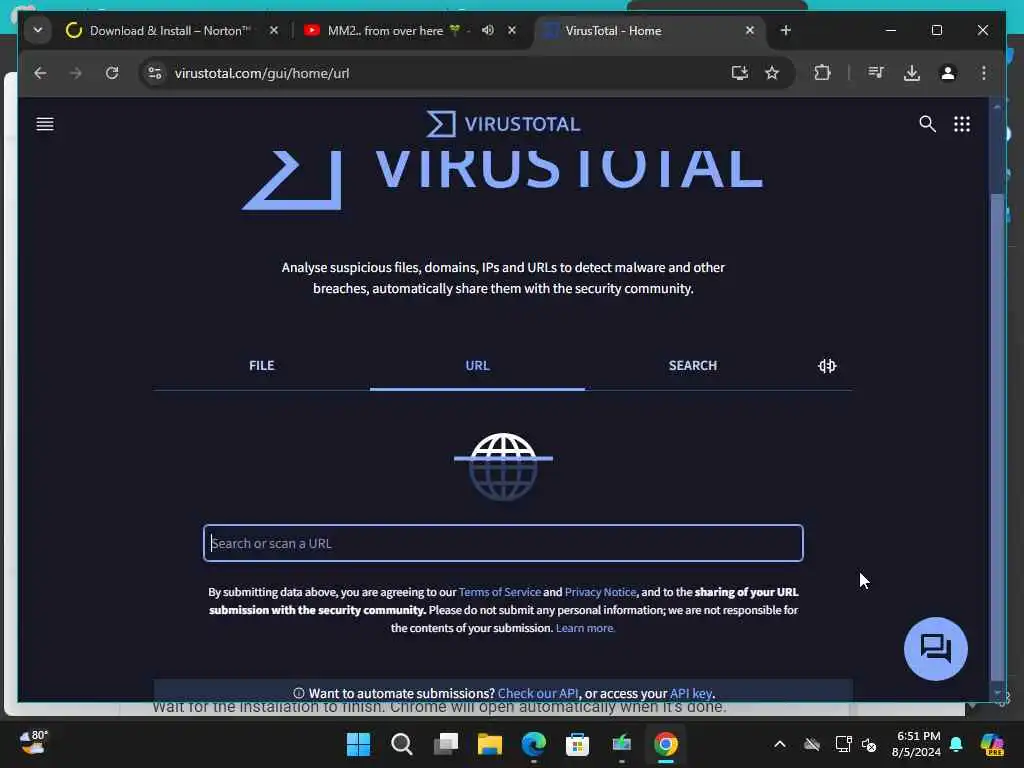Open the Terms of Service link
Viewport: 1024px width, 768px height.
[x=500, y=592]
